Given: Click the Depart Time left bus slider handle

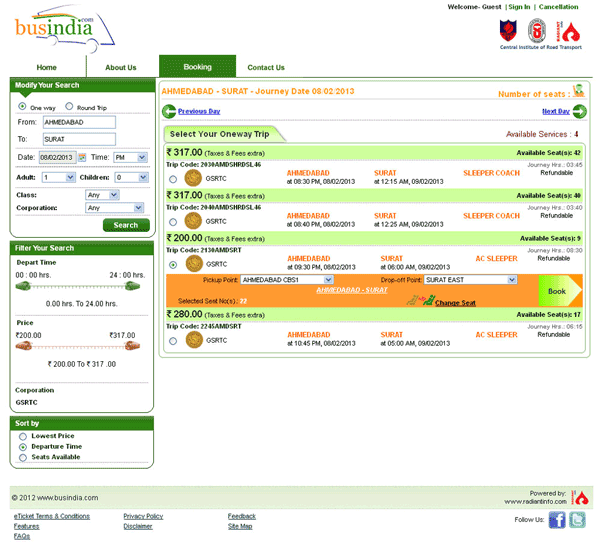Looking at the screenshot, I should 23,286.
